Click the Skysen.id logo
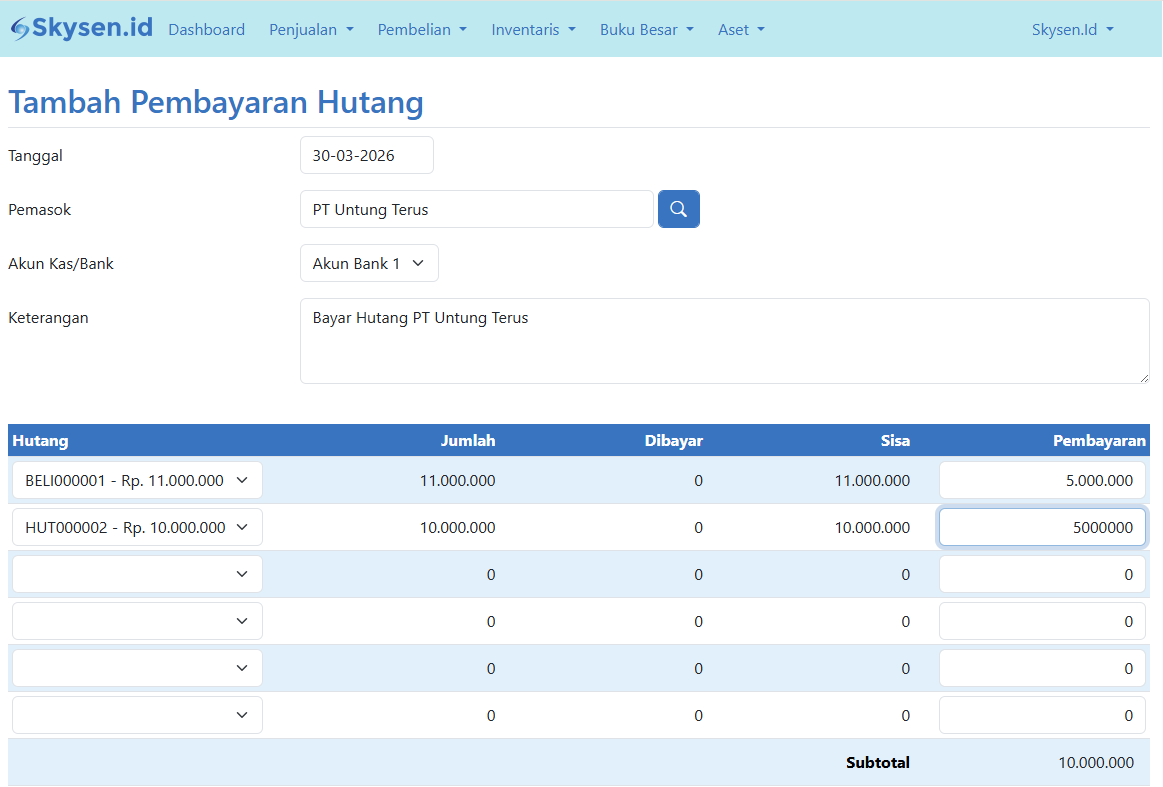 [82, 28]
